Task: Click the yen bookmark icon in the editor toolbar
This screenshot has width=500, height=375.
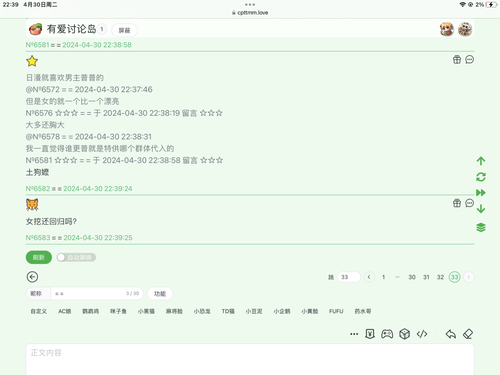Action: tap(370, 334)
